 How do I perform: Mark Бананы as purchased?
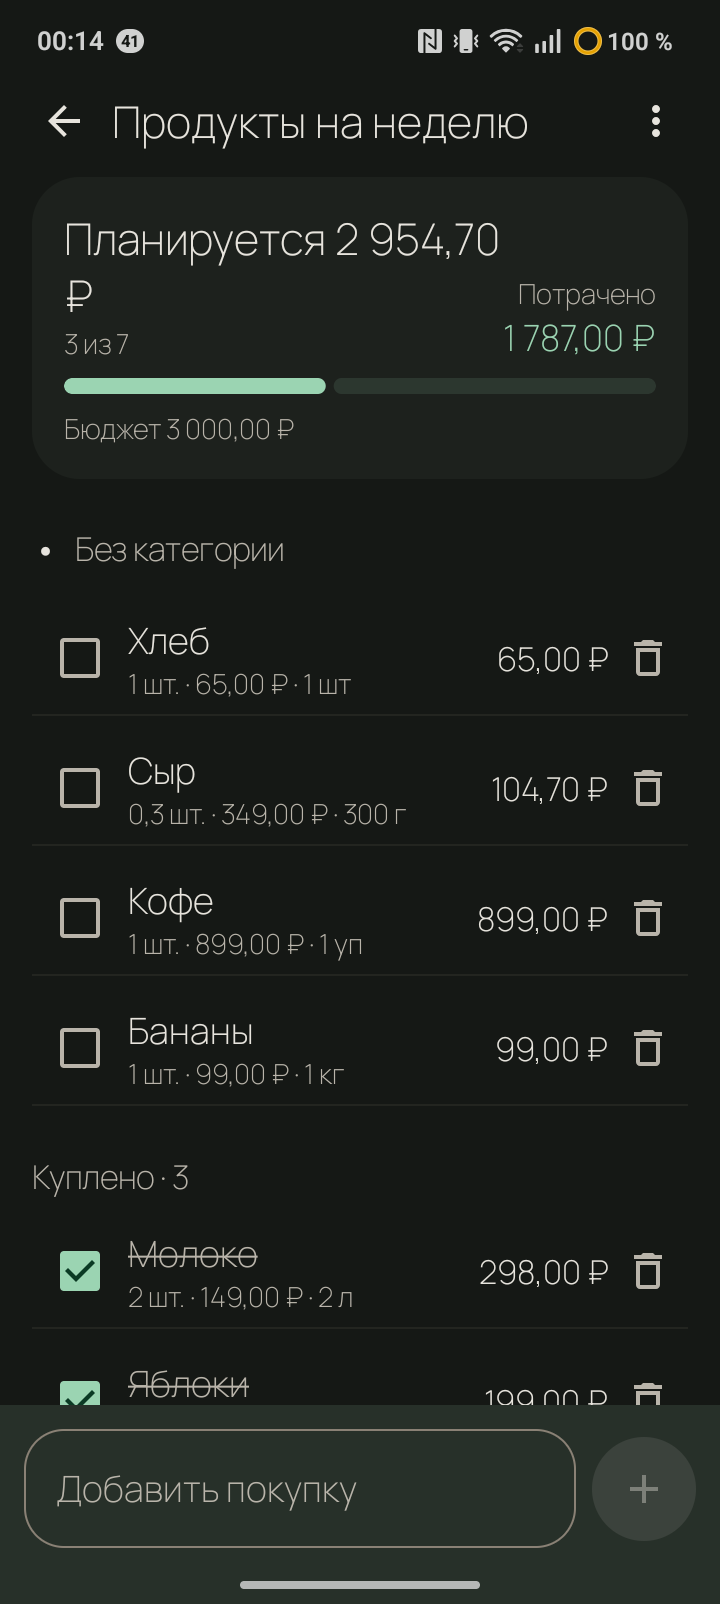(80, 1049)
